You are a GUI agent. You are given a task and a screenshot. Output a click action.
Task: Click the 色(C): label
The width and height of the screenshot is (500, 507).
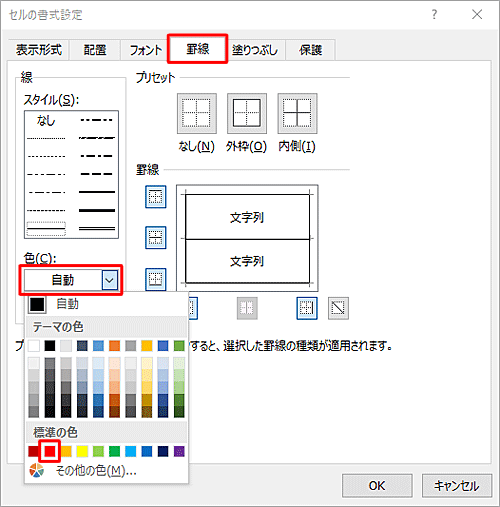point(40,258)
